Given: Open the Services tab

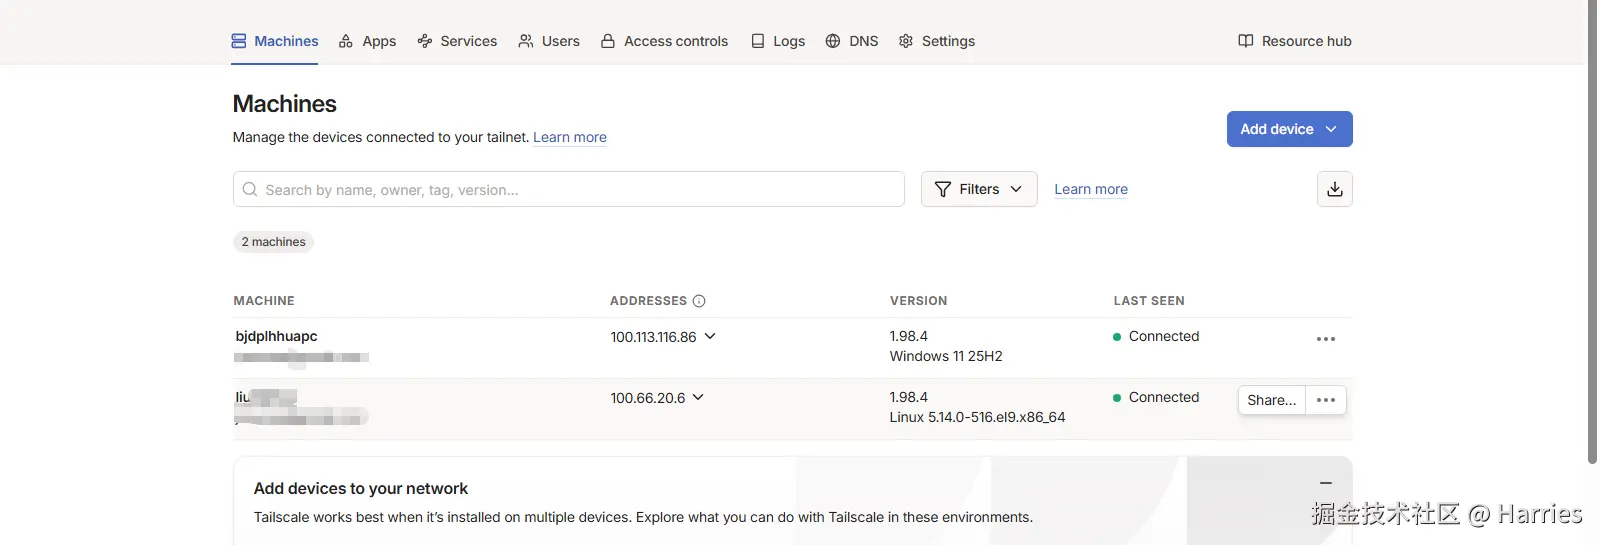Looking at the screenshot, I should point(457,41).
